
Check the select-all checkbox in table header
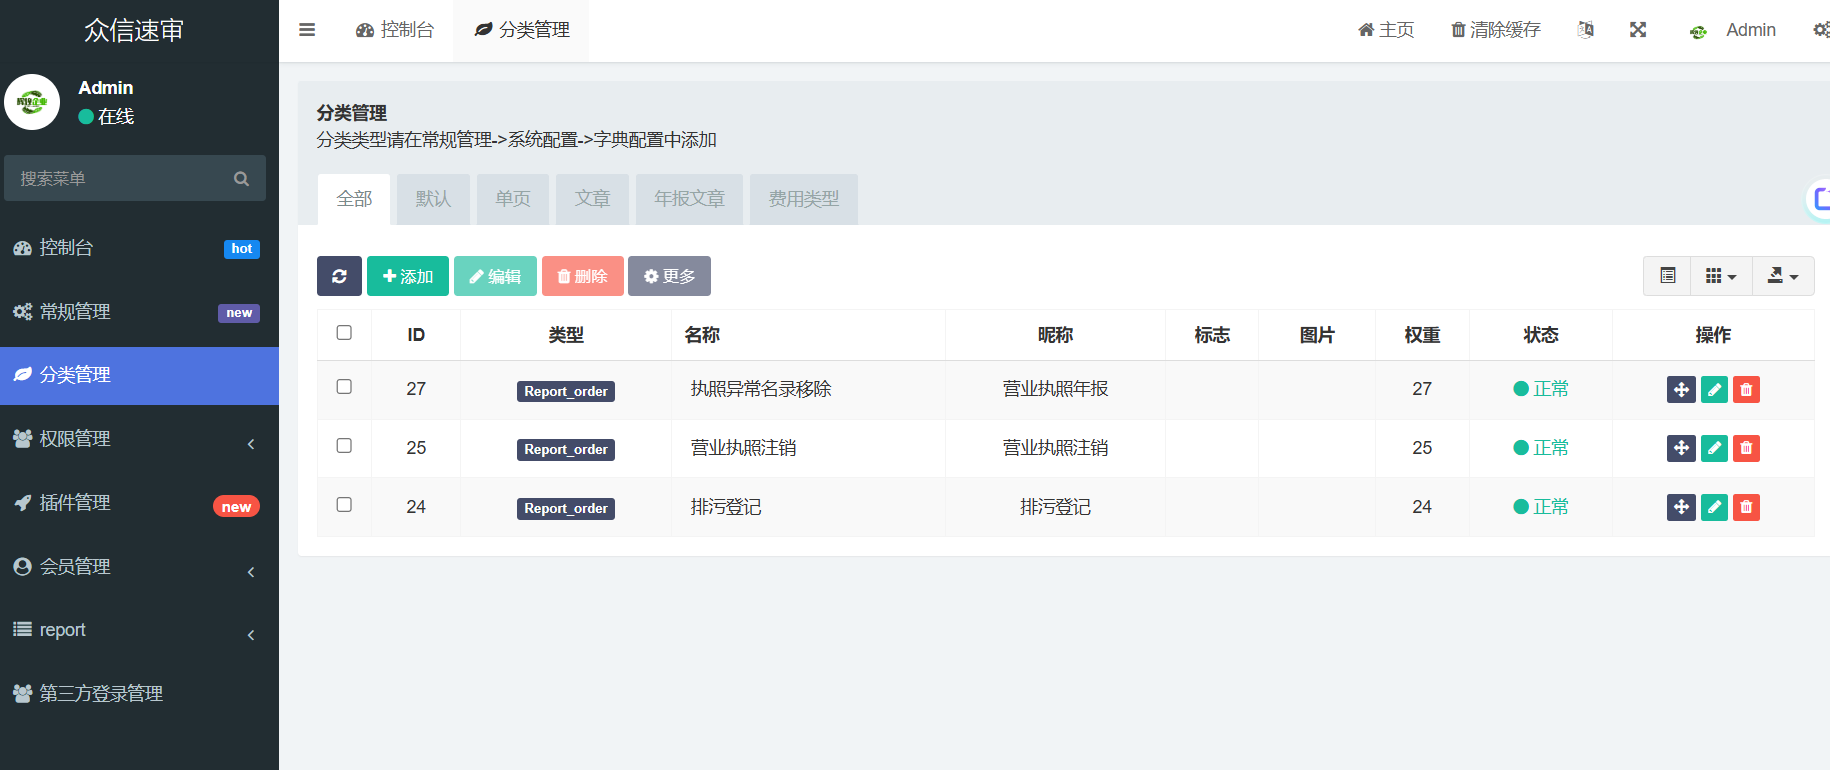[344, 333]
